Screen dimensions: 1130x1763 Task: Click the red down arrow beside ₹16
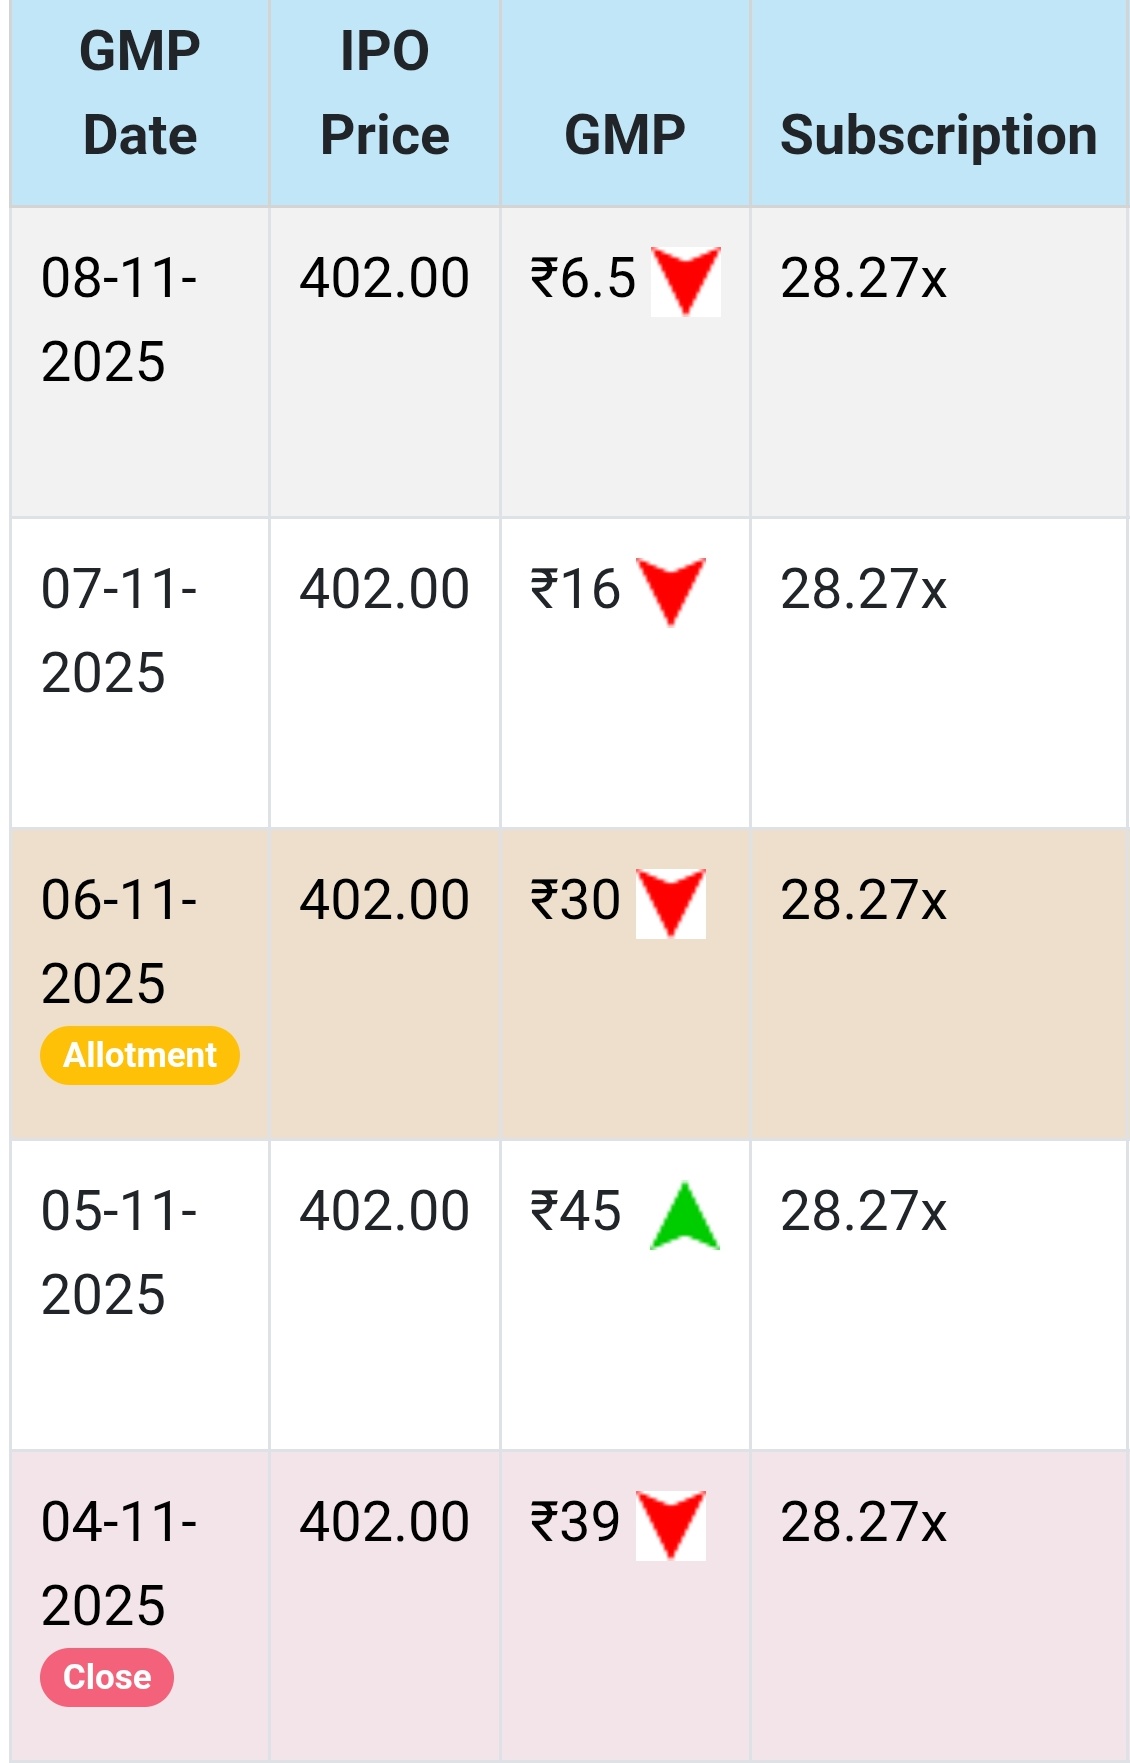[671, 591]
